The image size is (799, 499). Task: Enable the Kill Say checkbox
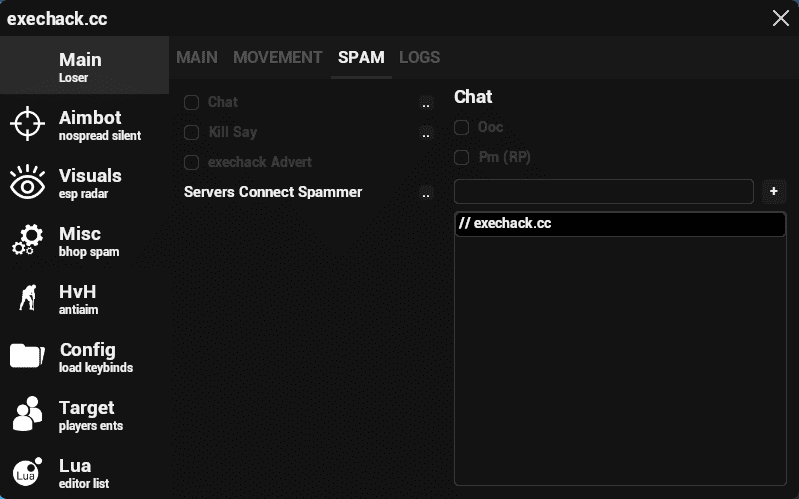[x=192, y=132]
